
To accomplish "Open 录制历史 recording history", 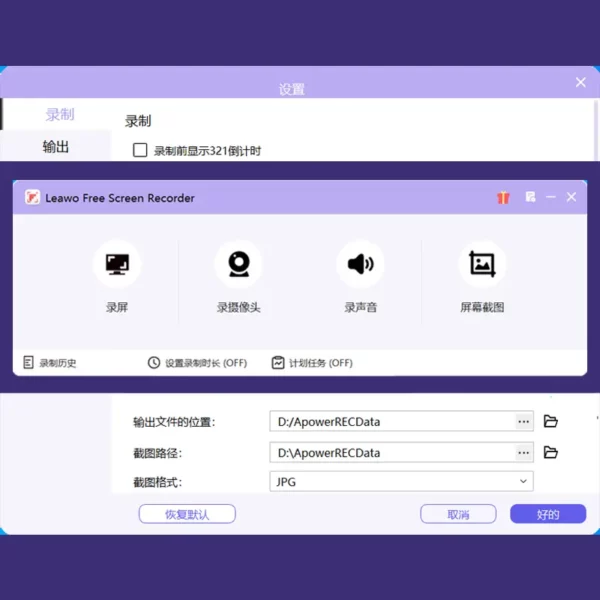I will (x=50, y=362).
